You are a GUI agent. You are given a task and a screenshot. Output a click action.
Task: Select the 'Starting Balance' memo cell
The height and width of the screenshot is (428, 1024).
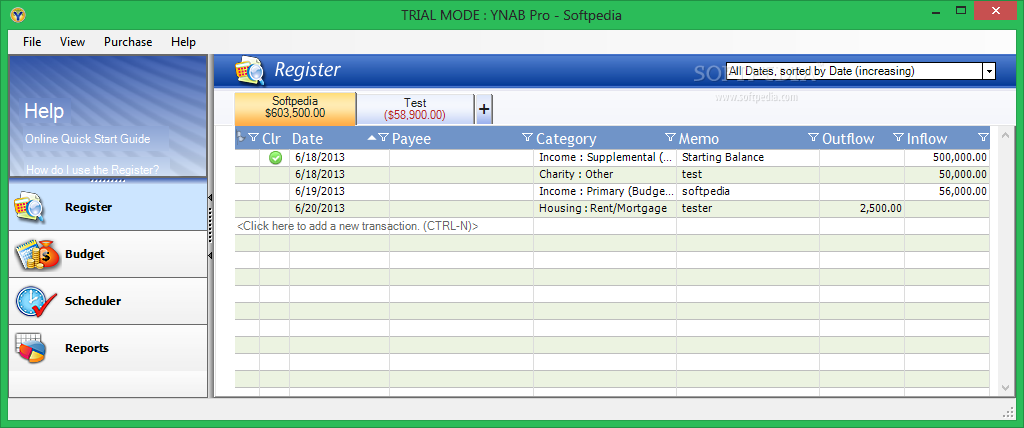click(x=748, y=157)
